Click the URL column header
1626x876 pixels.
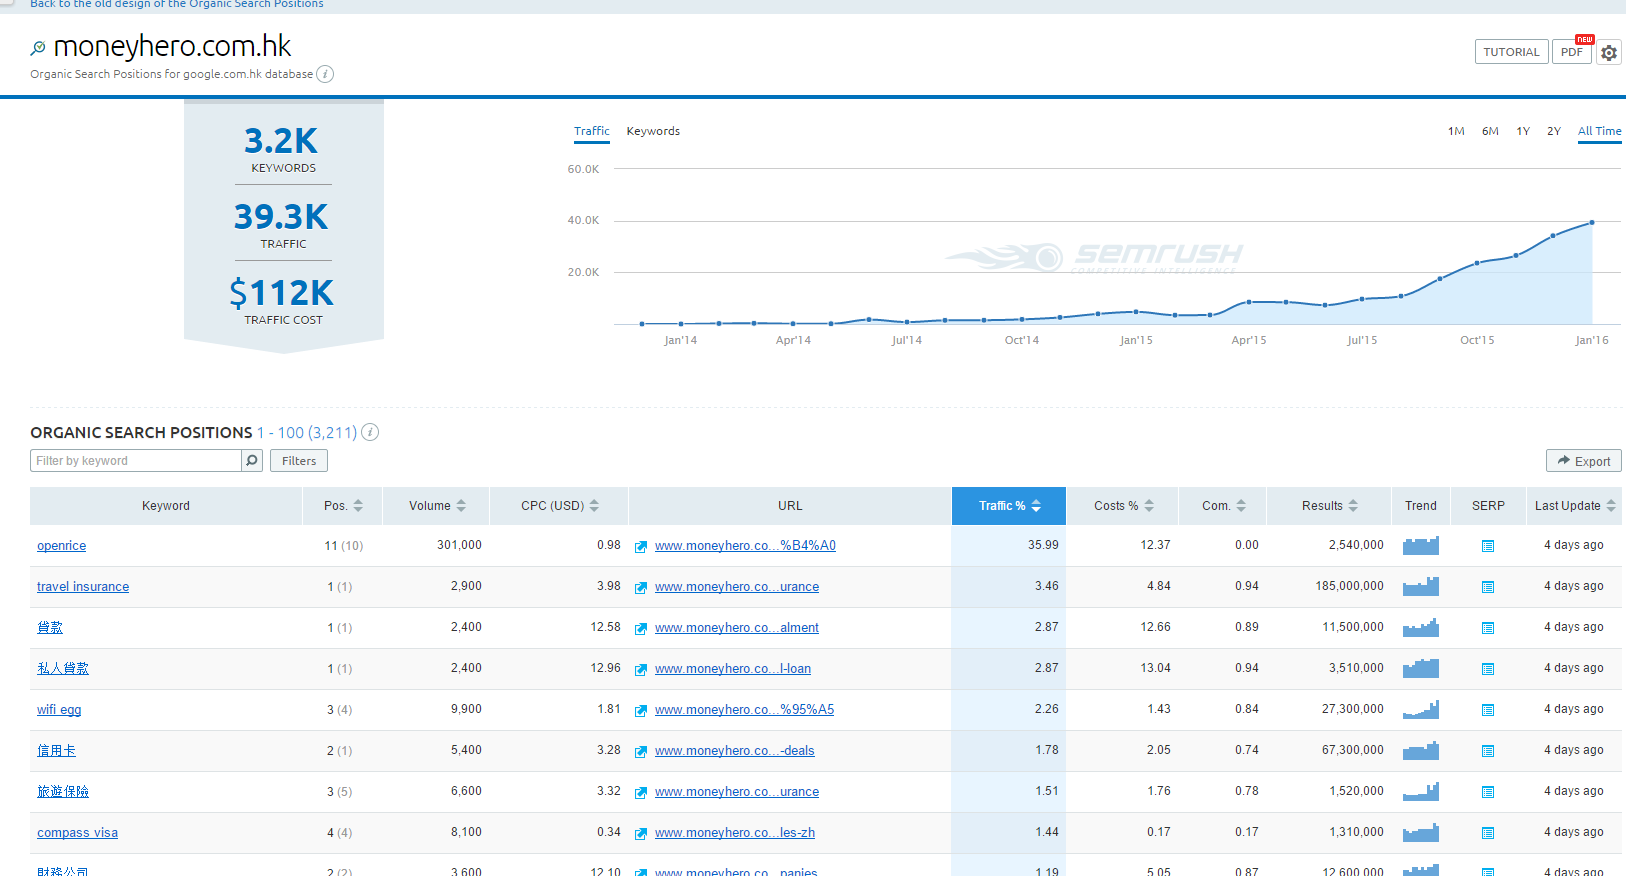click(790, 506)
